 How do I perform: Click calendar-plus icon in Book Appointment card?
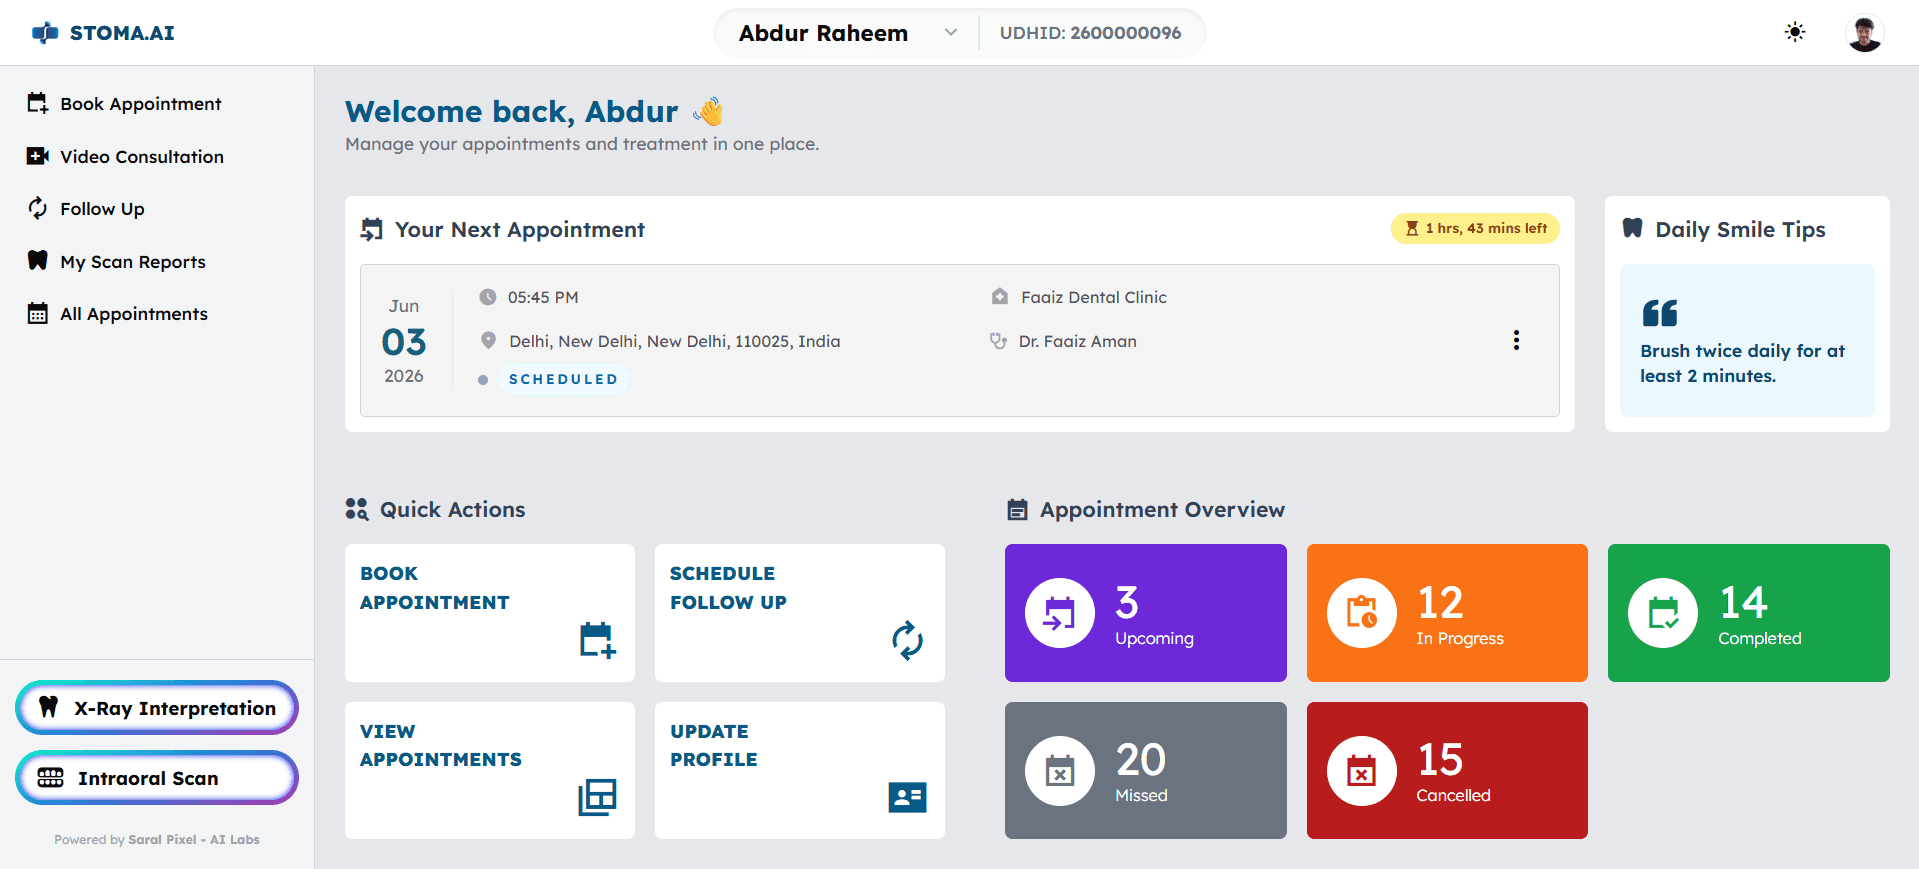598,640
